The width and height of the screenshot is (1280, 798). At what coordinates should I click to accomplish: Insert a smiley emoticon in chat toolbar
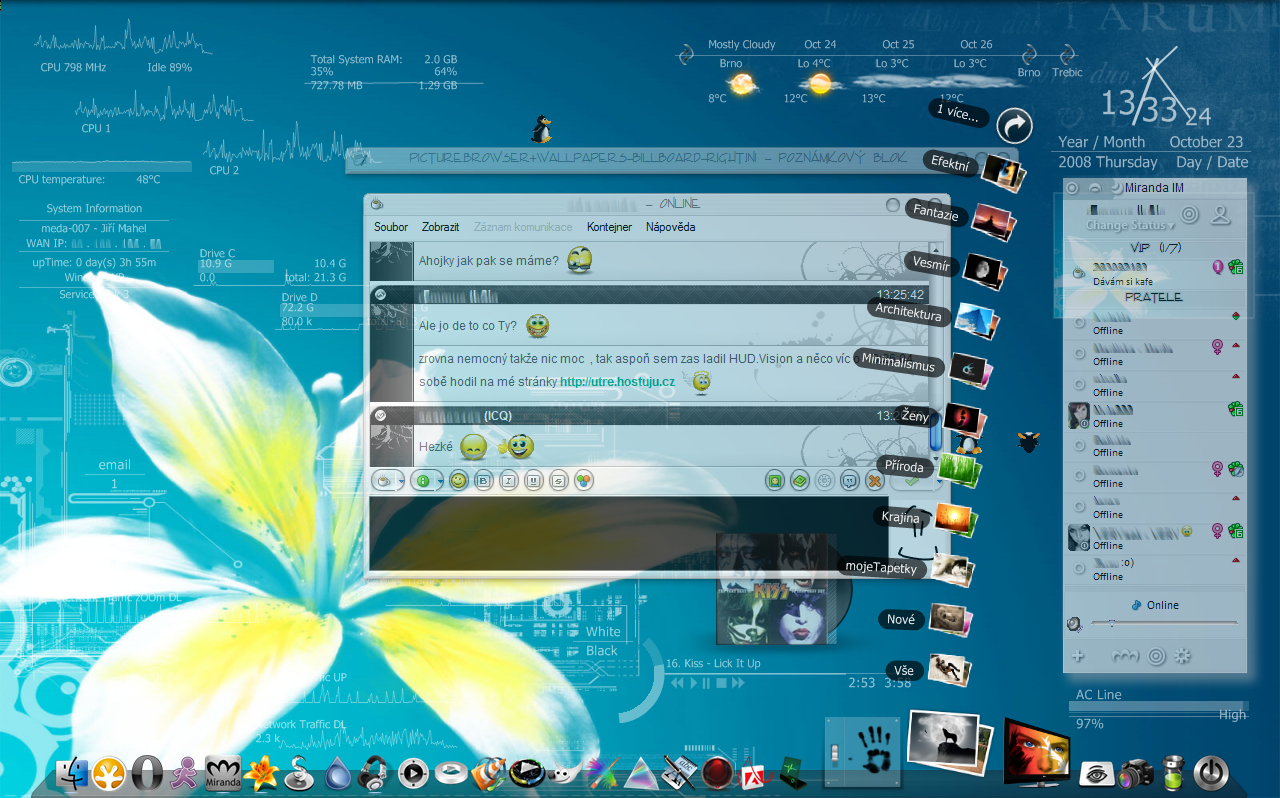(459, 481)
